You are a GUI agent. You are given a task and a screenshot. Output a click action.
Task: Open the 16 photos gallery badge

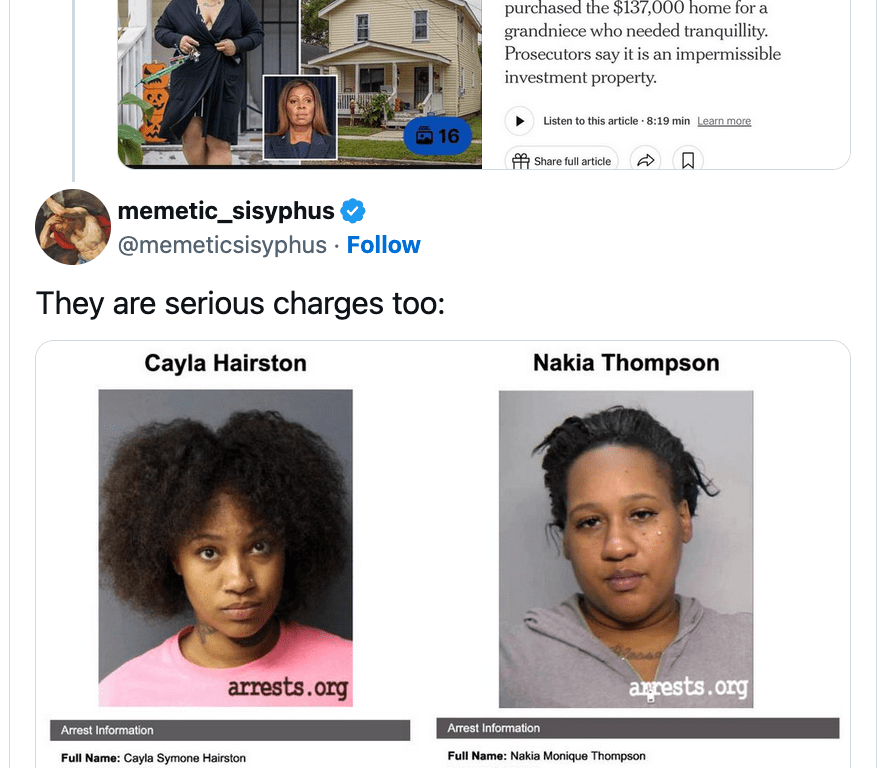[437, 136]
